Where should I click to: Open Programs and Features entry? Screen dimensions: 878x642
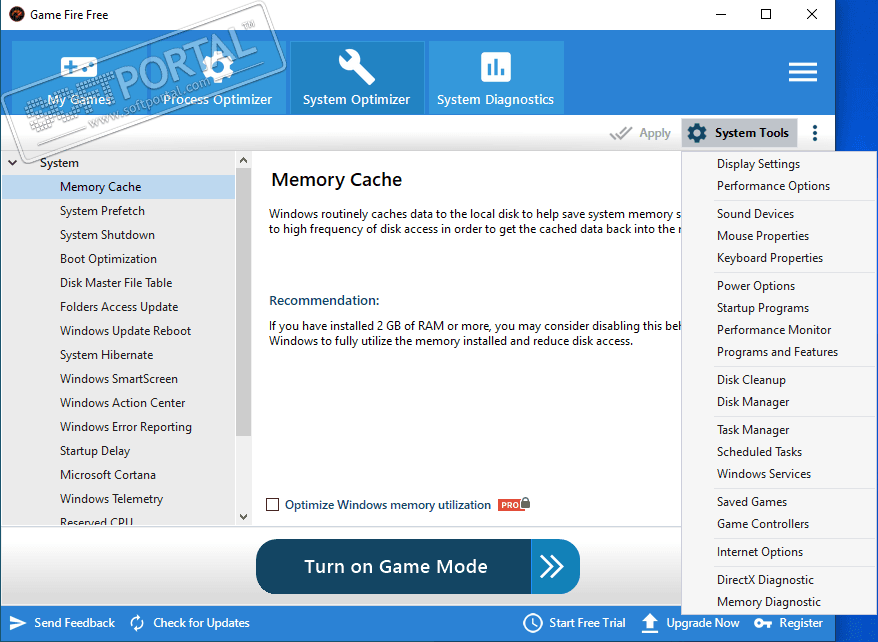[777, 352]
